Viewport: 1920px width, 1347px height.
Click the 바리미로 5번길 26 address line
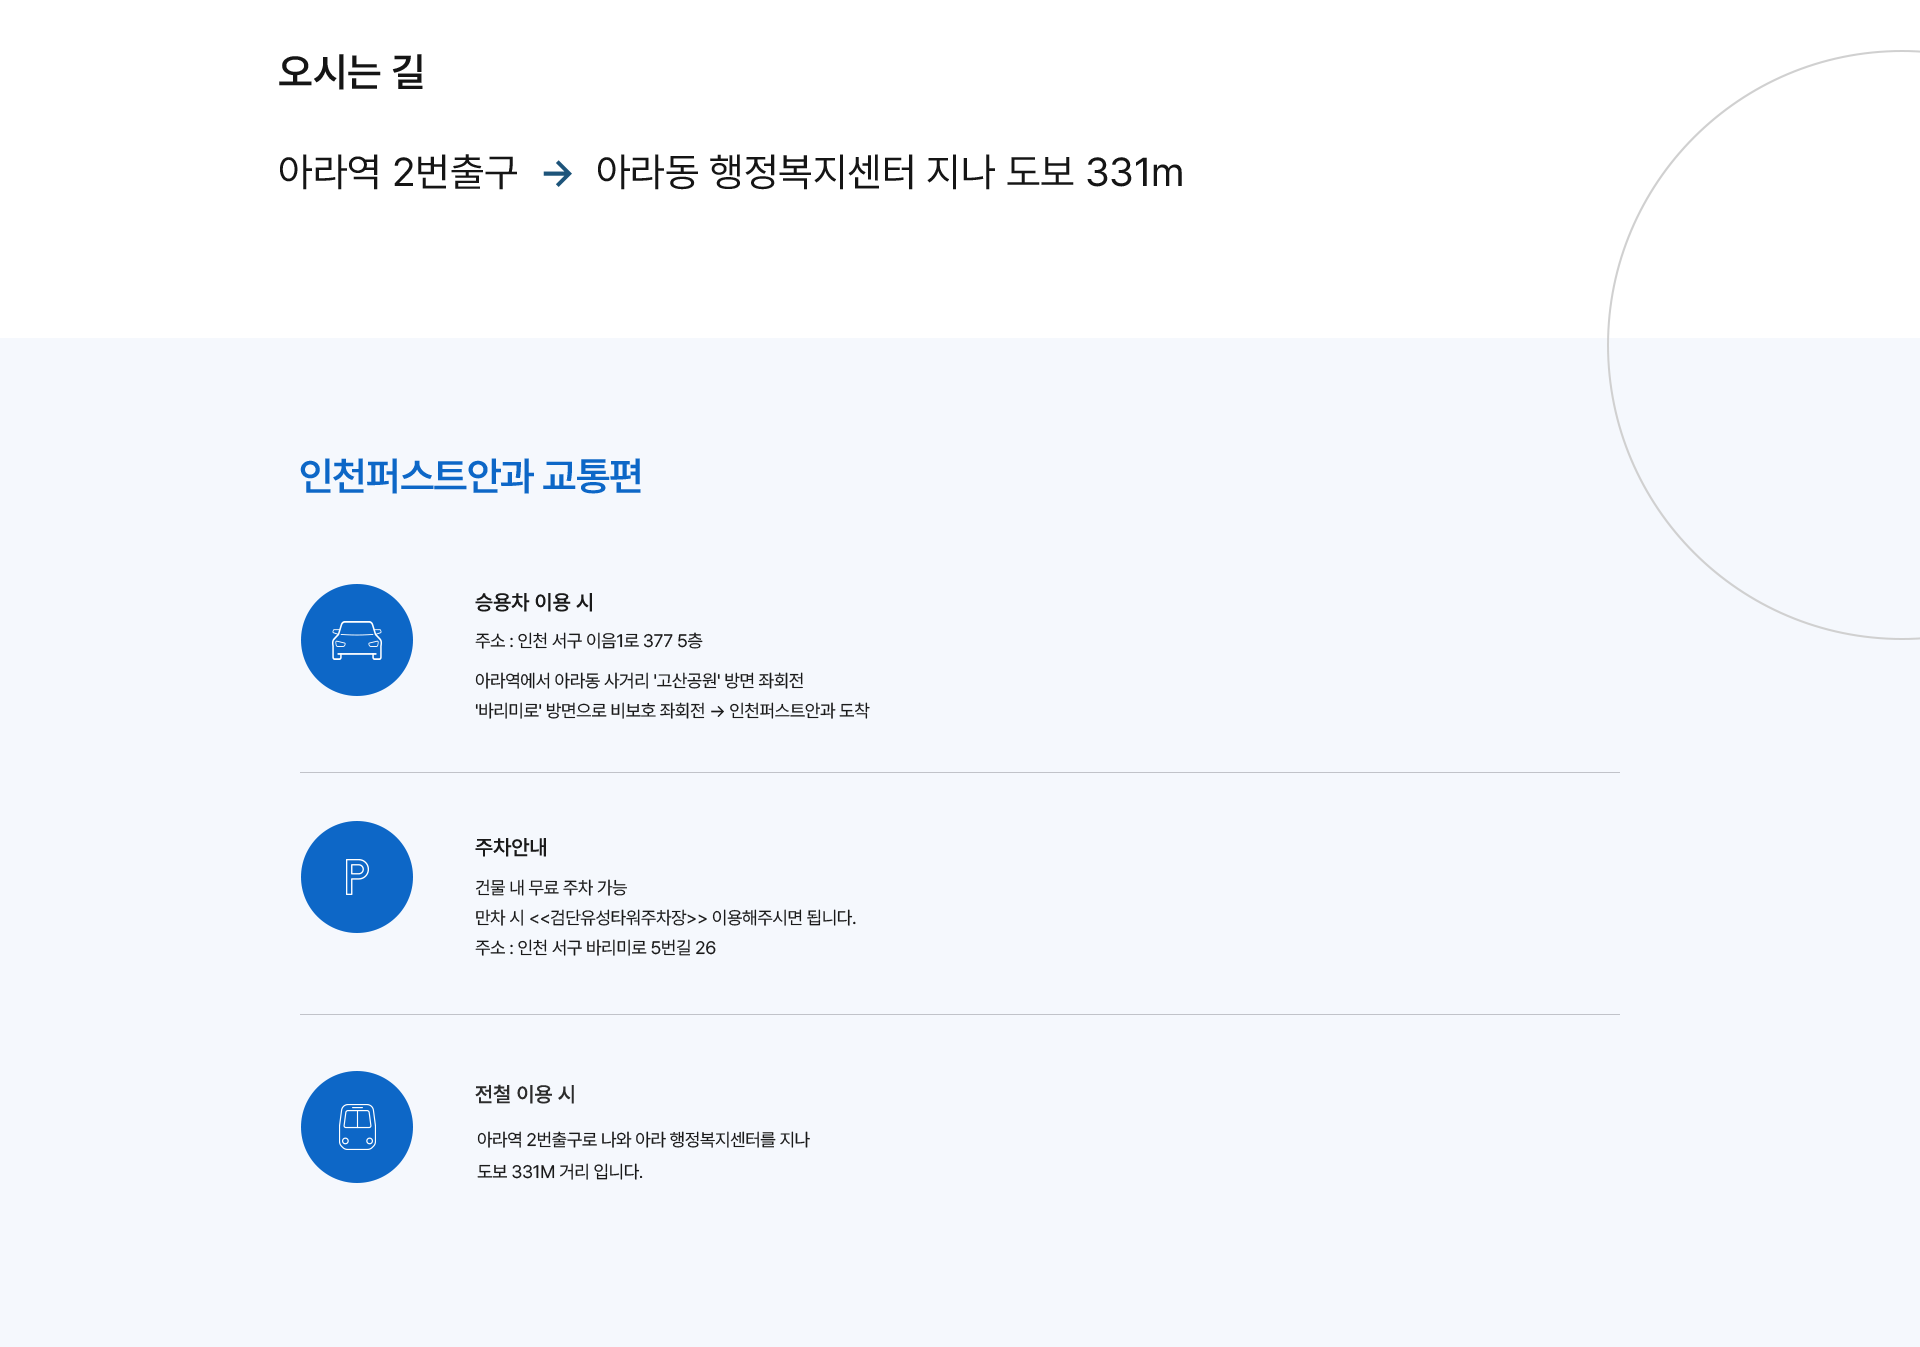(595, 947)
